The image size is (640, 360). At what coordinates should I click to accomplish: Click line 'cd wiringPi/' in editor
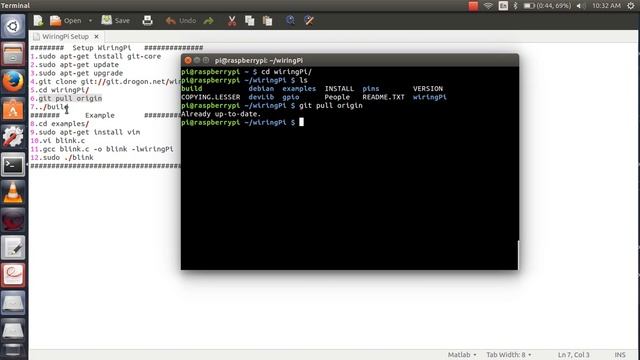[63, 90]
